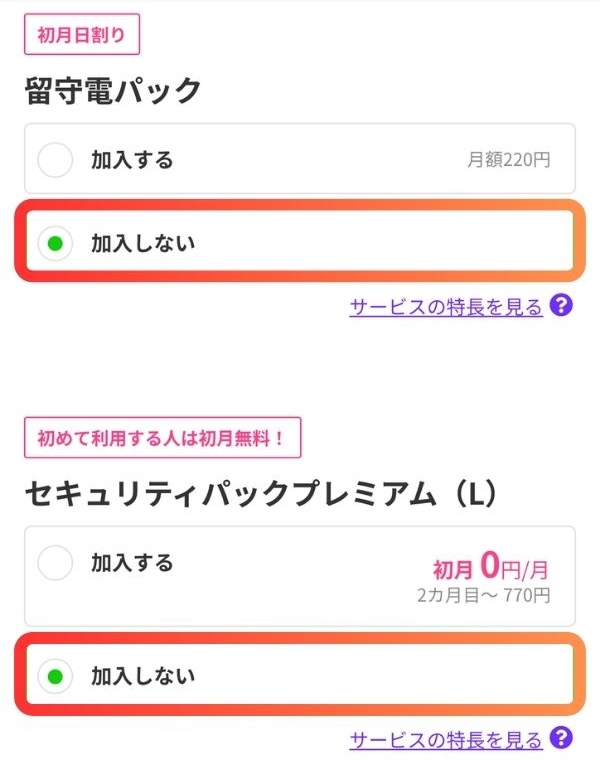
Task: Click the 月額220円 price text
Action: [x=508, y=160]
